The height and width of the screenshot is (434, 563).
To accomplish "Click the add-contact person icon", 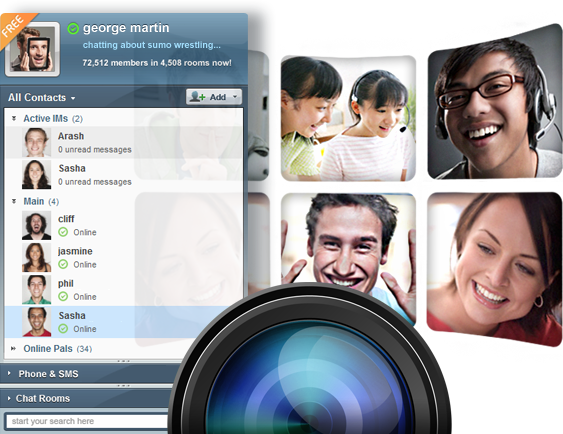I will pos(197,97).
